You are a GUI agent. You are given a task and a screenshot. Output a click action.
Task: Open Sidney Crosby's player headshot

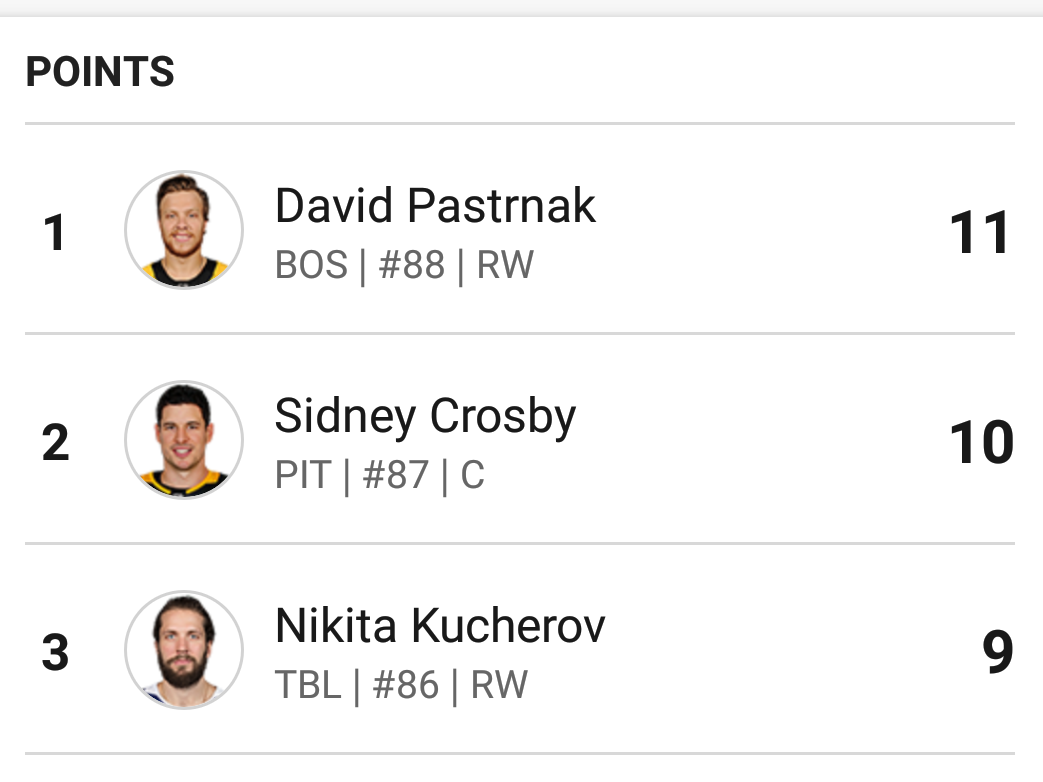tap(184, 440)
